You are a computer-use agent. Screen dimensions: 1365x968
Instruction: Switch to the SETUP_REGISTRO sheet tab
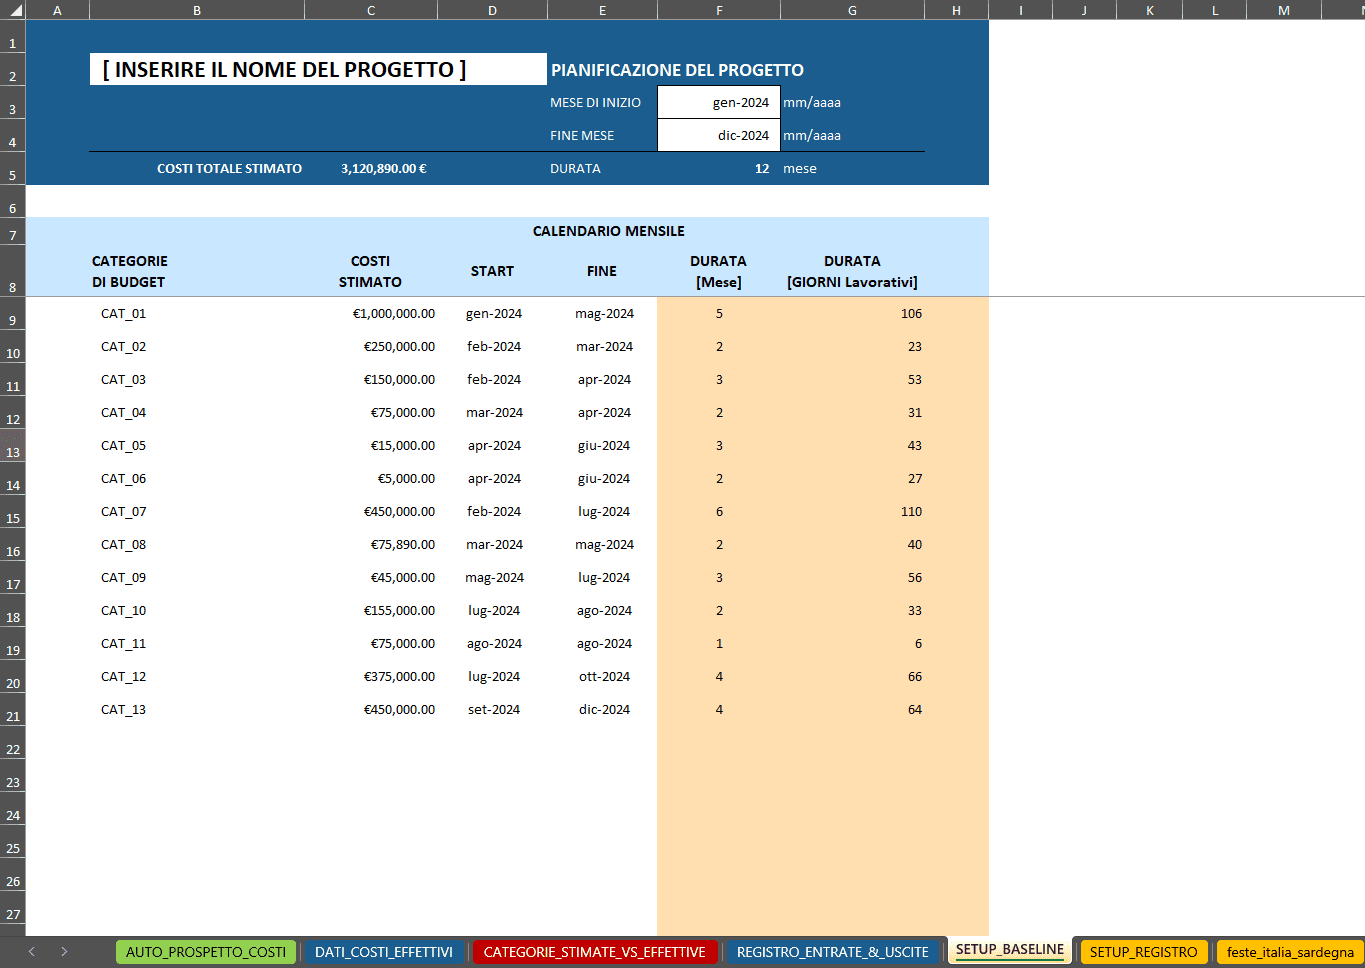click(1143, 951)
